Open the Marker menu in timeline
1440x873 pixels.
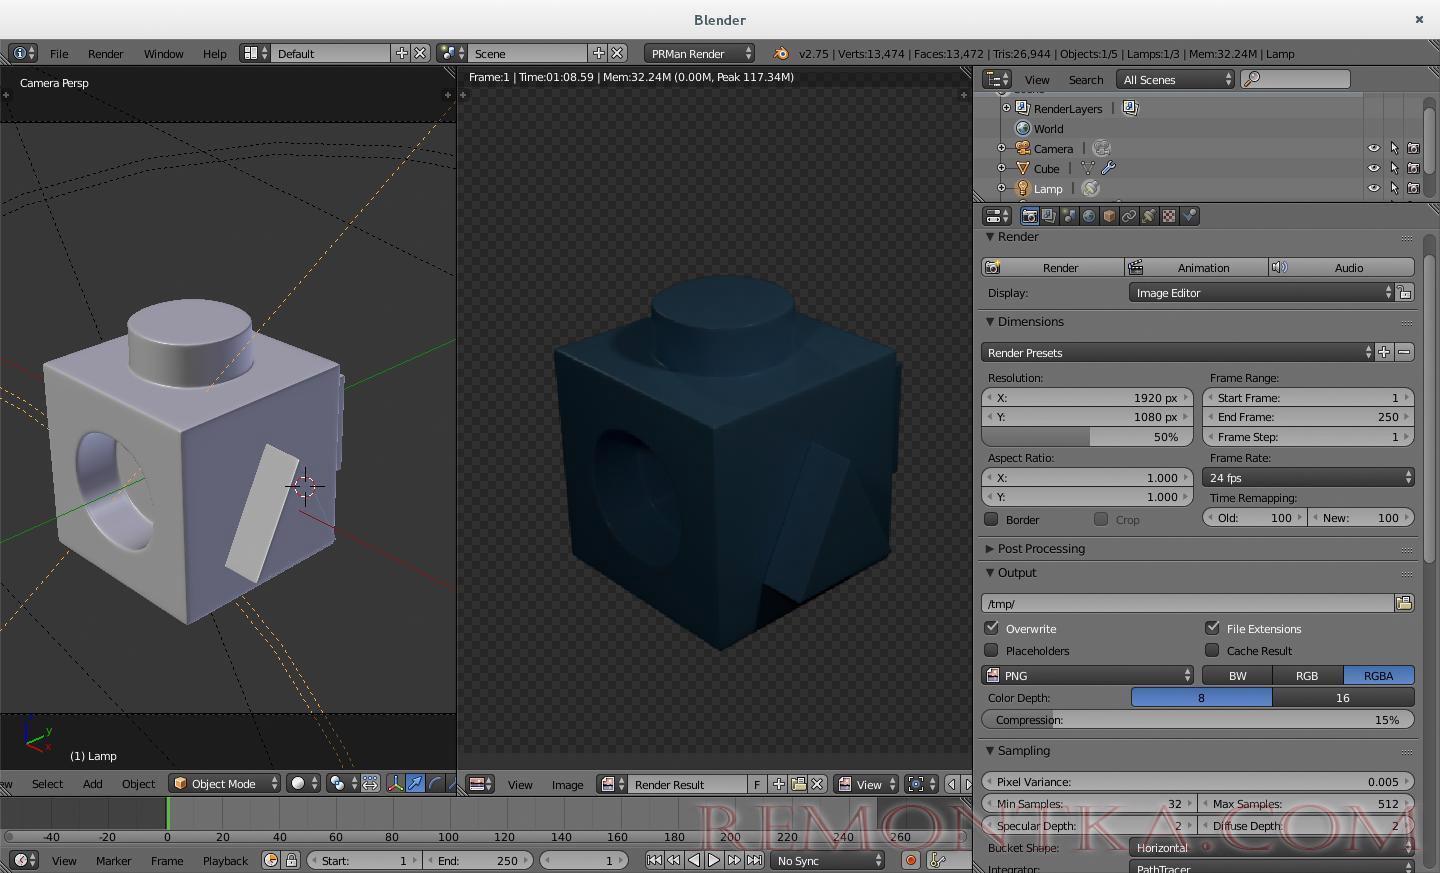coord(113,860)
